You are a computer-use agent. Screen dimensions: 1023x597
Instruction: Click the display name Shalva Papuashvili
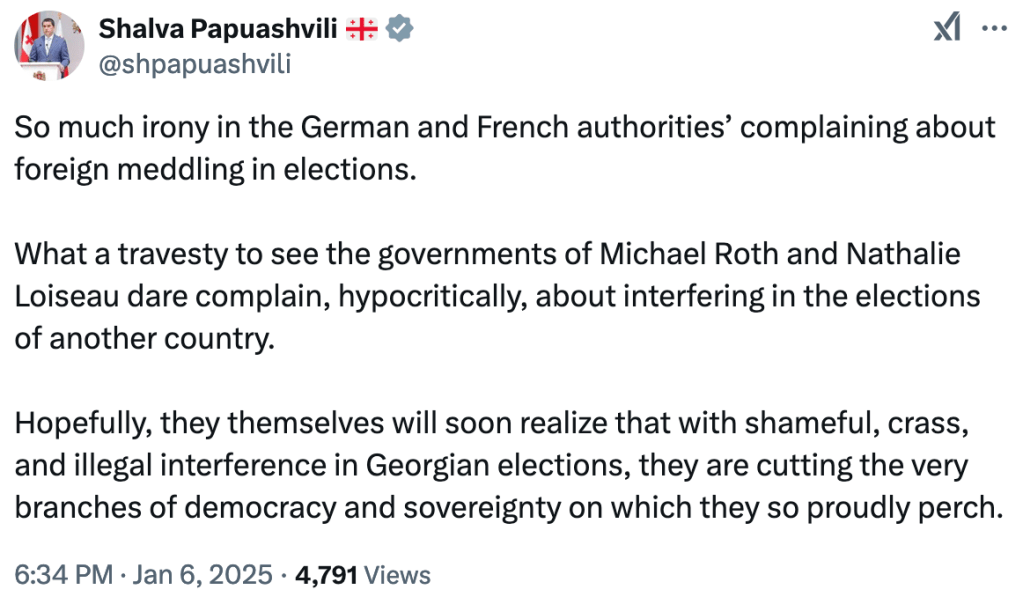[217, 30]
